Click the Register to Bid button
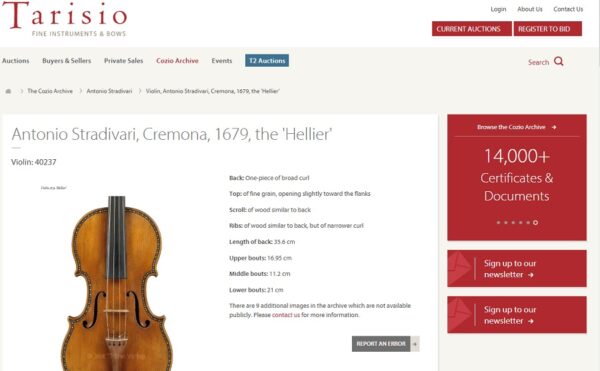 pyautogui.click(x=548, y=29)
